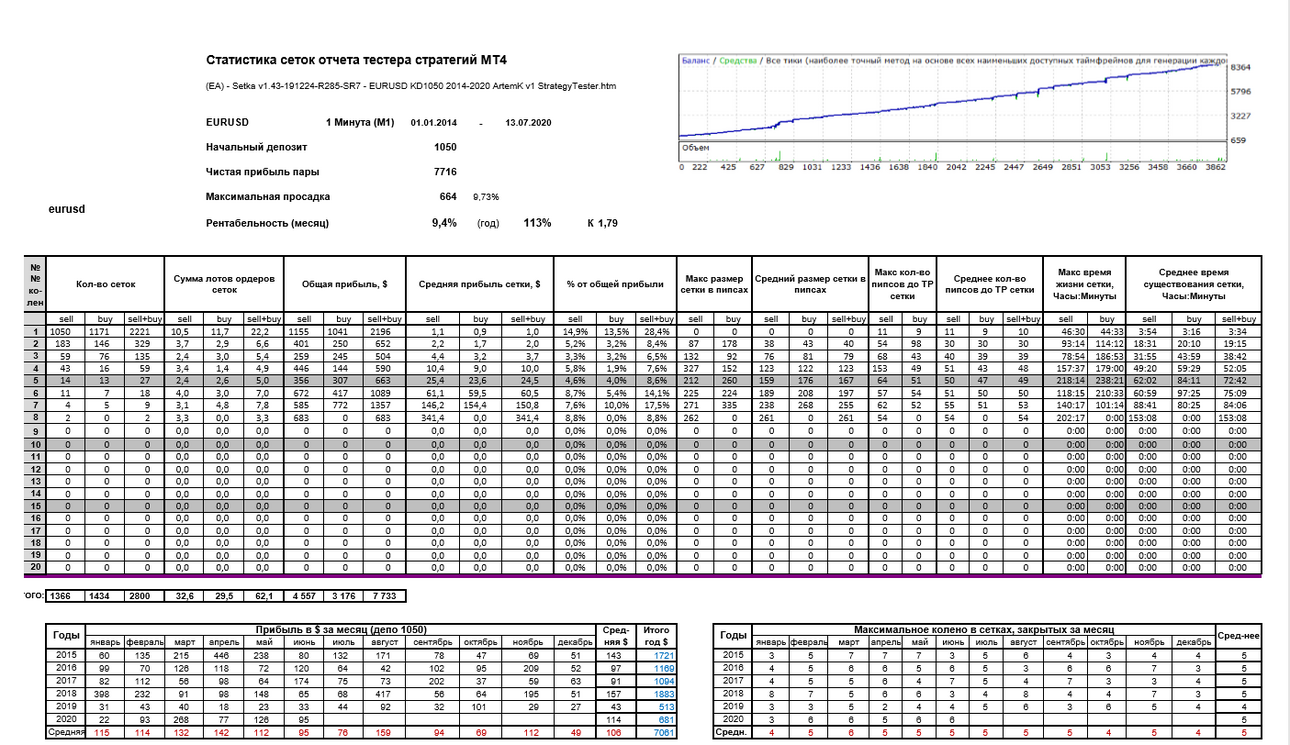This screenshot has height=745, width=1290.
Task: Click 'Средняя прибыль сетки, $' header
Action: point(480,285)
